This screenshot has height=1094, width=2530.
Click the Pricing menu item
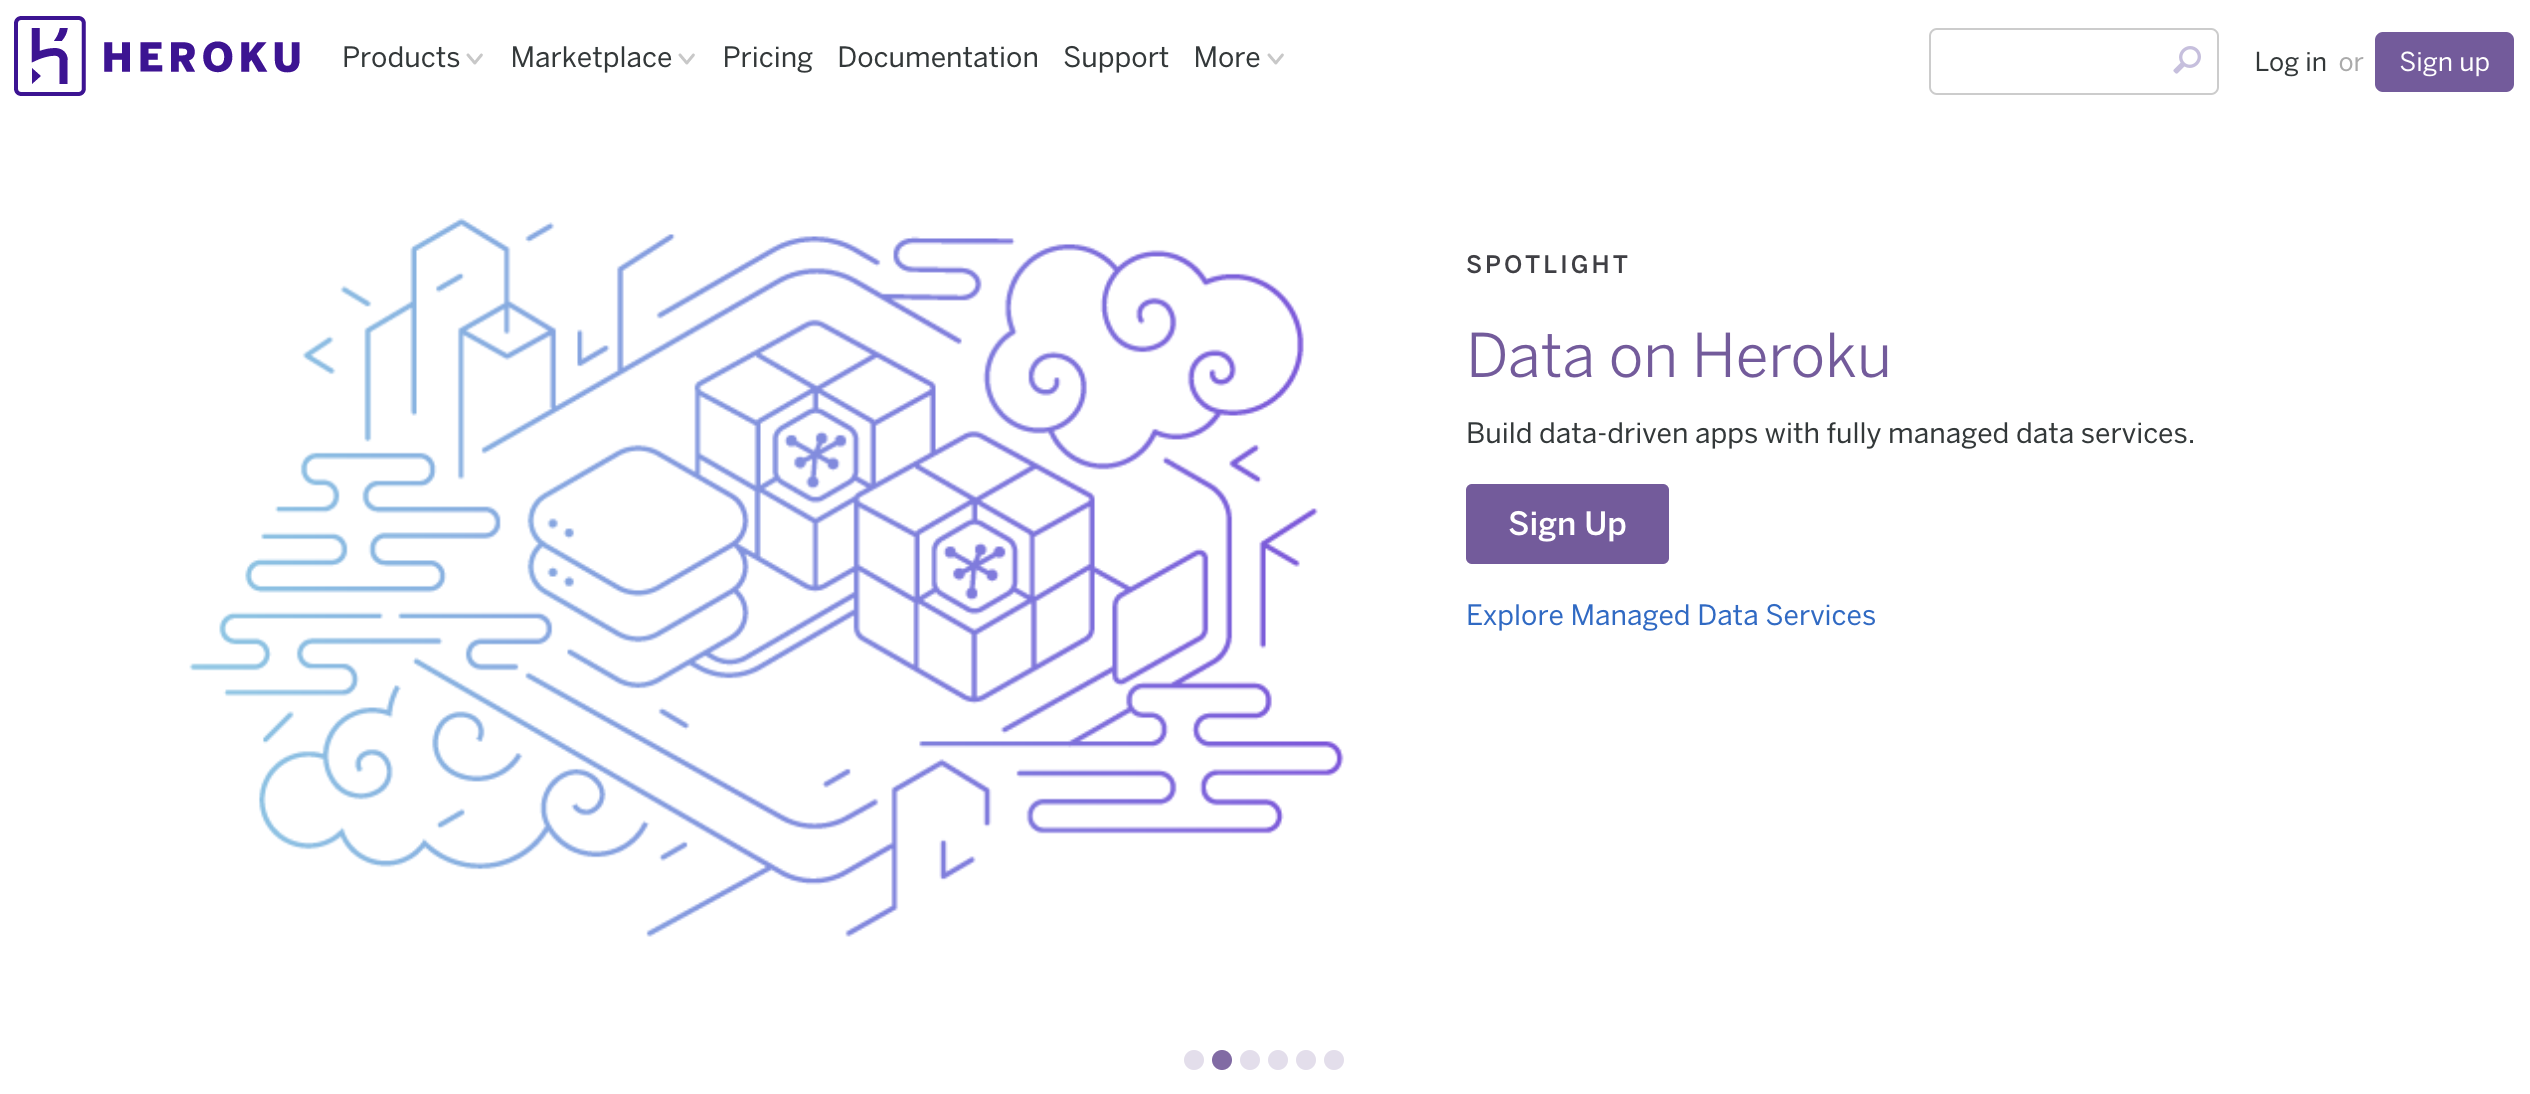click(x=766, y=58)
